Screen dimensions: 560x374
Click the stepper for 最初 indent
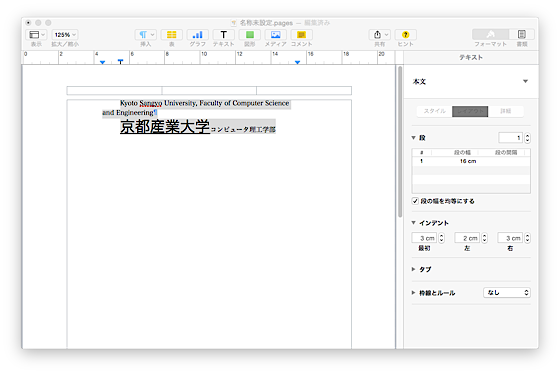click(x=441, y=238)
